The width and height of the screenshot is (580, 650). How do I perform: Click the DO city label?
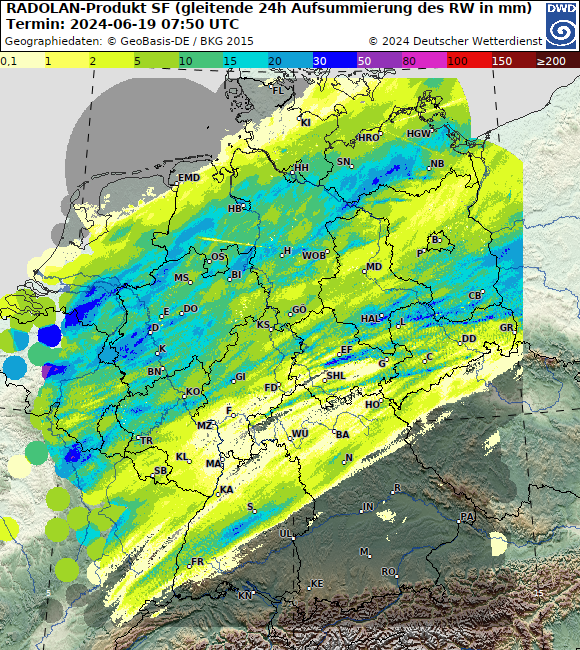click(x=191, y=308)
